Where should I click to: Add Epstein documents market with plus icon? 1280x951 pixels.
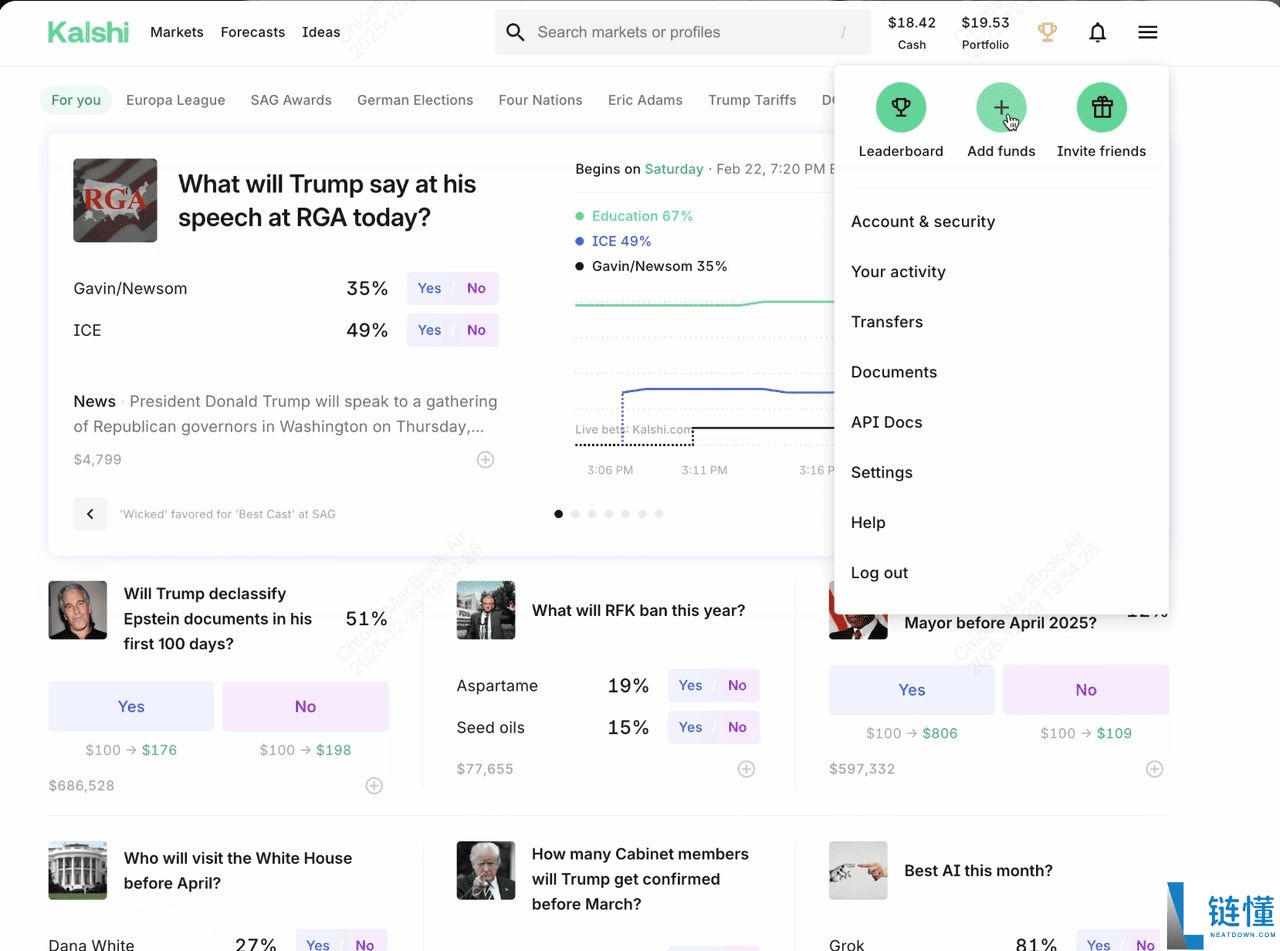click(x=374, y=786)
